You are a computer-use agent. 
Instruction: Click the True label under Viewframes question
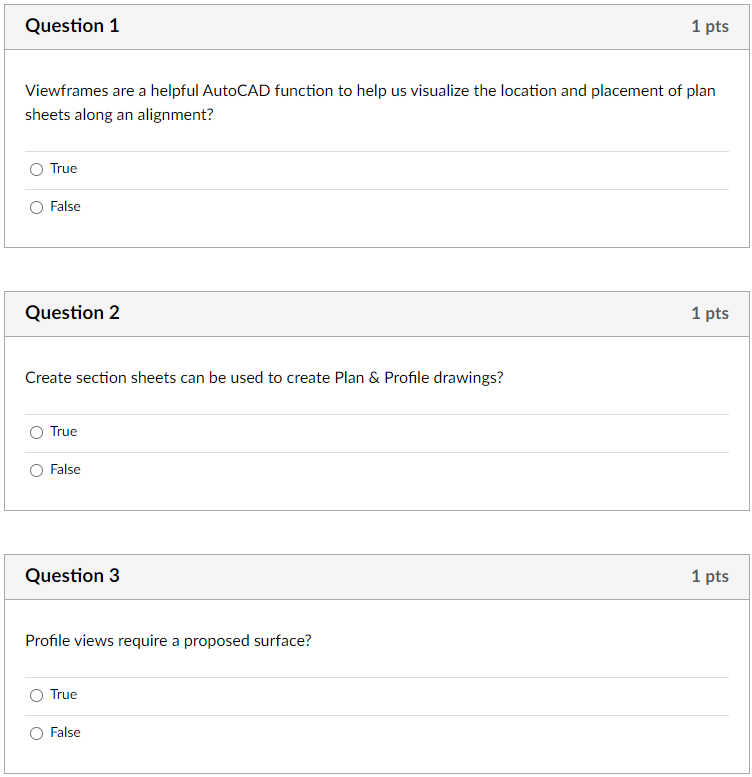click(63, 169)
